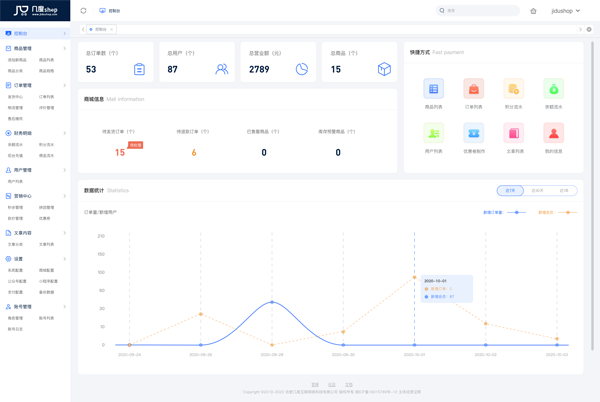Click the page vertical scrollbar
600x402 pixels.
coord(592,195)
